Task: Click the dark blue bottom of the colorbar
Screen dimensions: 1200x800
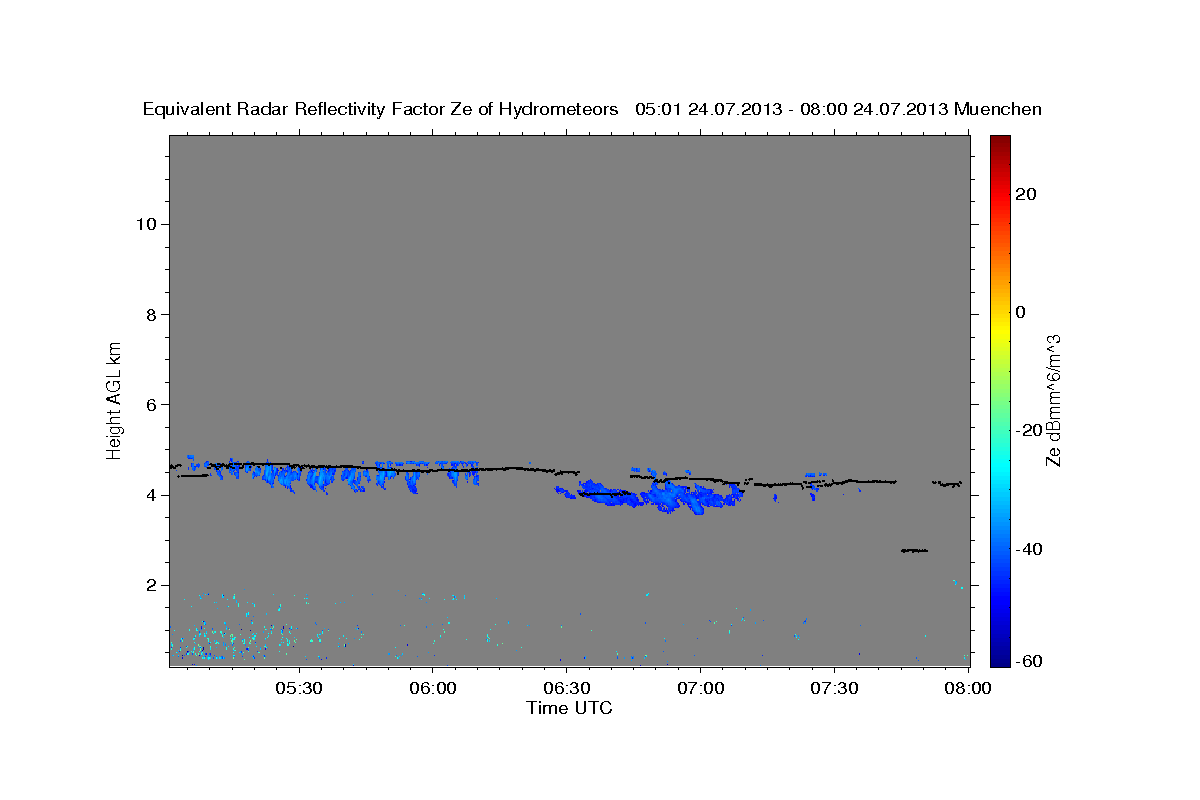Action: tap(999, 657)
